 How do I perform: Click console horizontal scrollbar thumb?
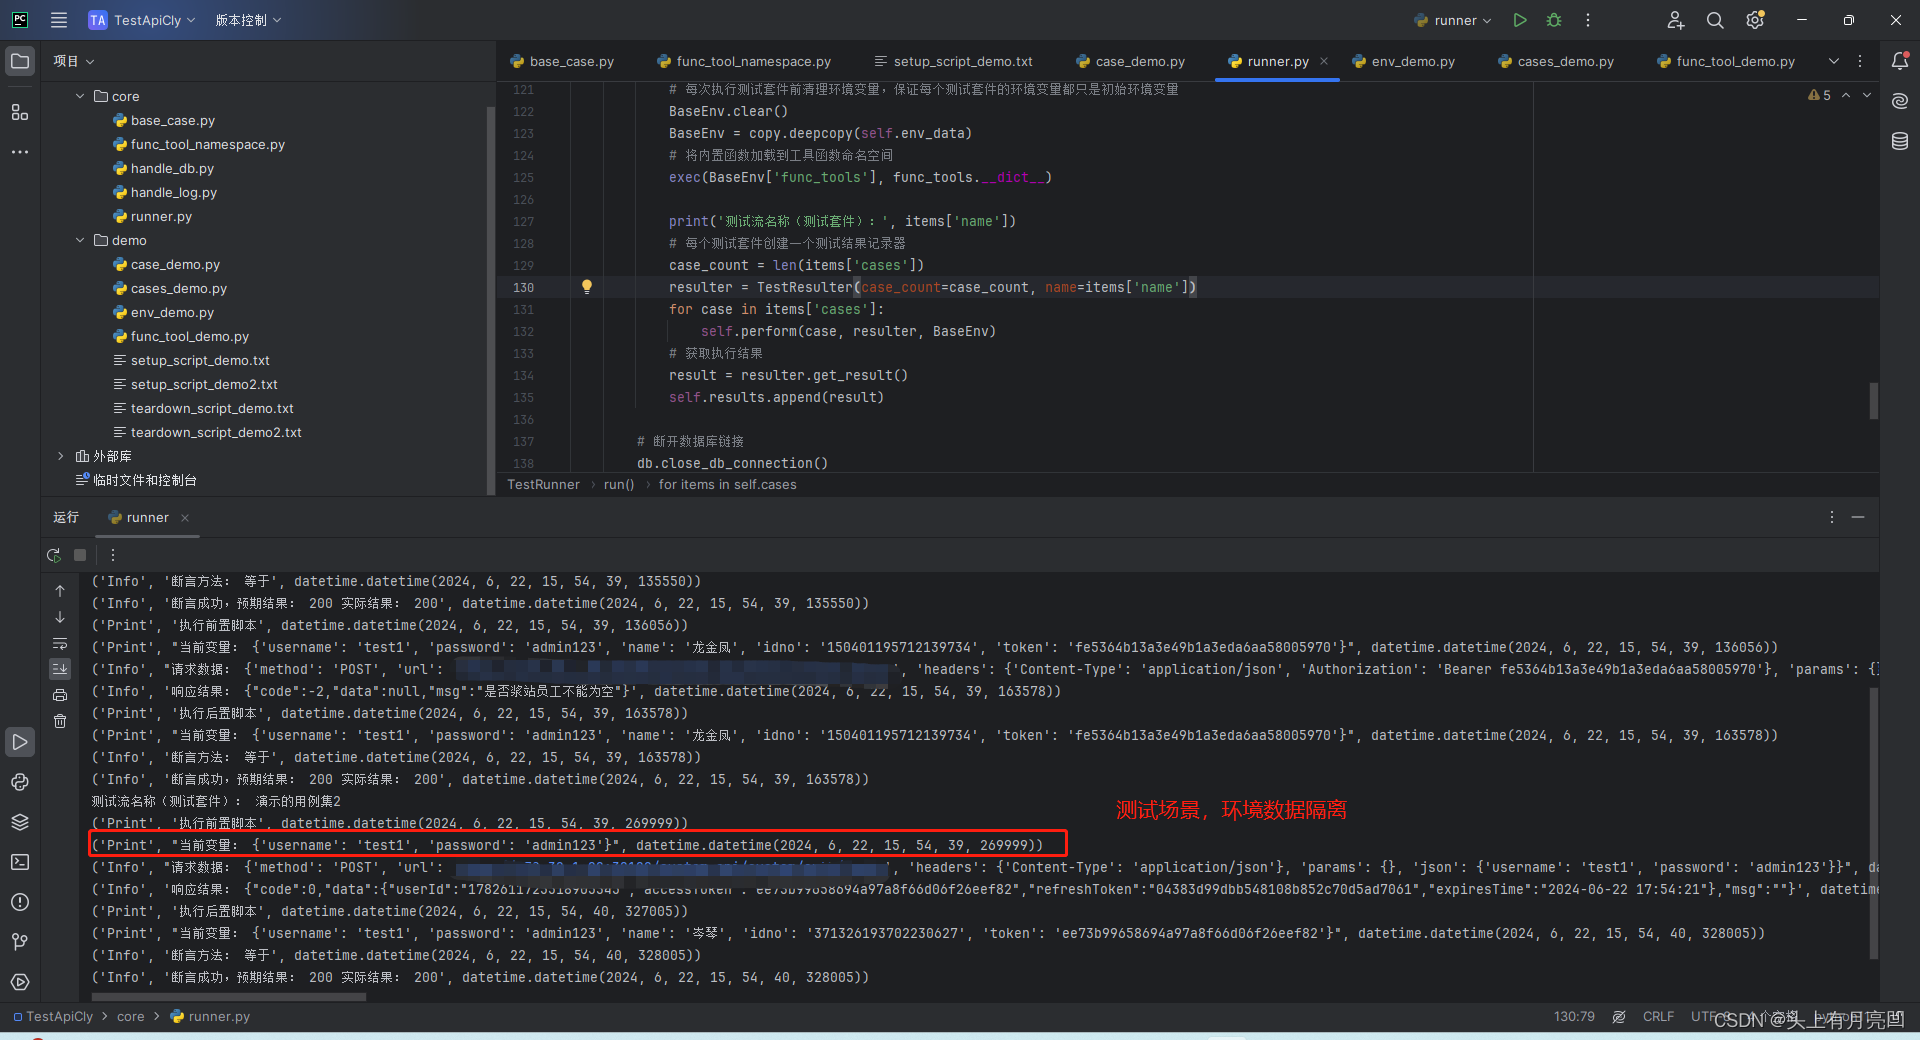coord(229,997)
